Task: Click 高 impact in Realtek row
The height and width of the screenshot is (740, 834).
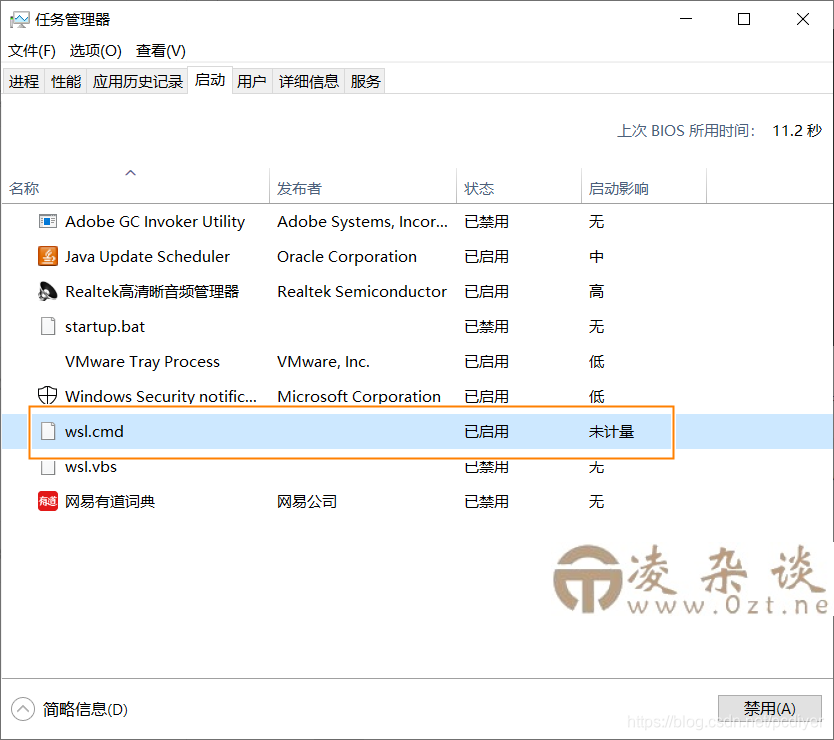Action: (596, 292)
